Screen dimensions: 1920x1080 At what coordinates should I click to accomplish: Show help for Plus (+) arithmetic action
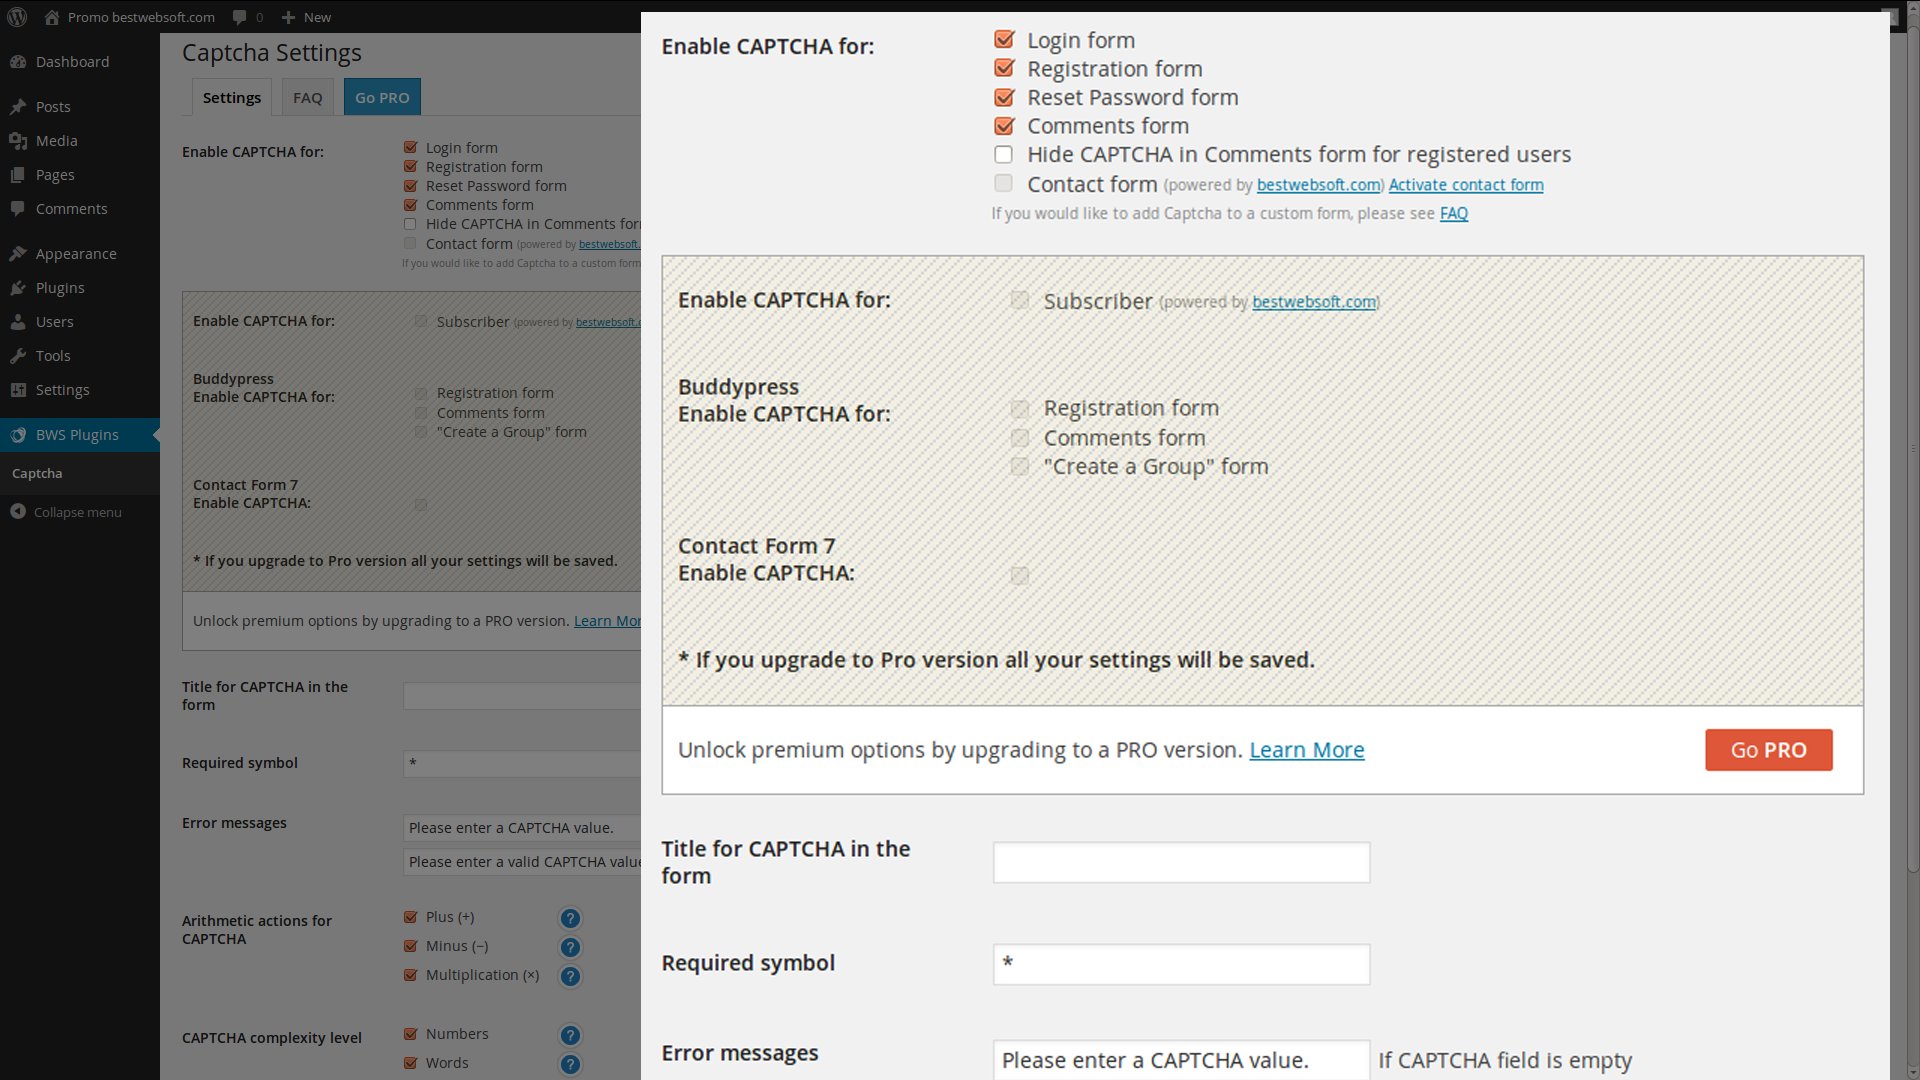point(570,918)
